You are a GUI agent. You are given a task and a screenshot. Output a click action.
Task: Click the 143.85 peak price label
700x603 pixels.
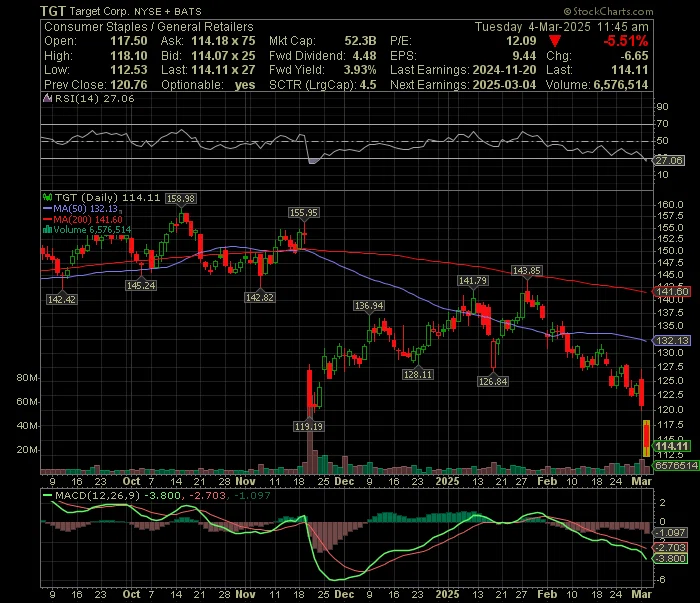[x=527, y=270]
